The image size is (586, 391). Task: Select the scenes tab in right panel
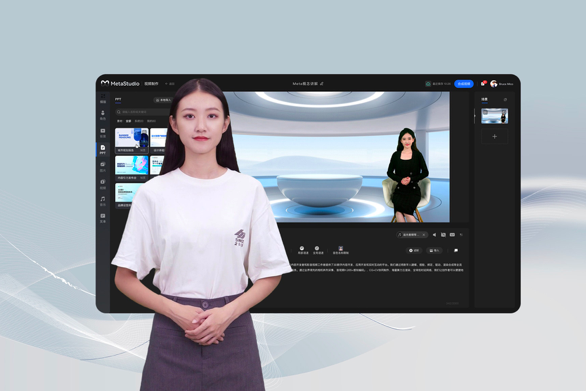click(x=484, y=99)
